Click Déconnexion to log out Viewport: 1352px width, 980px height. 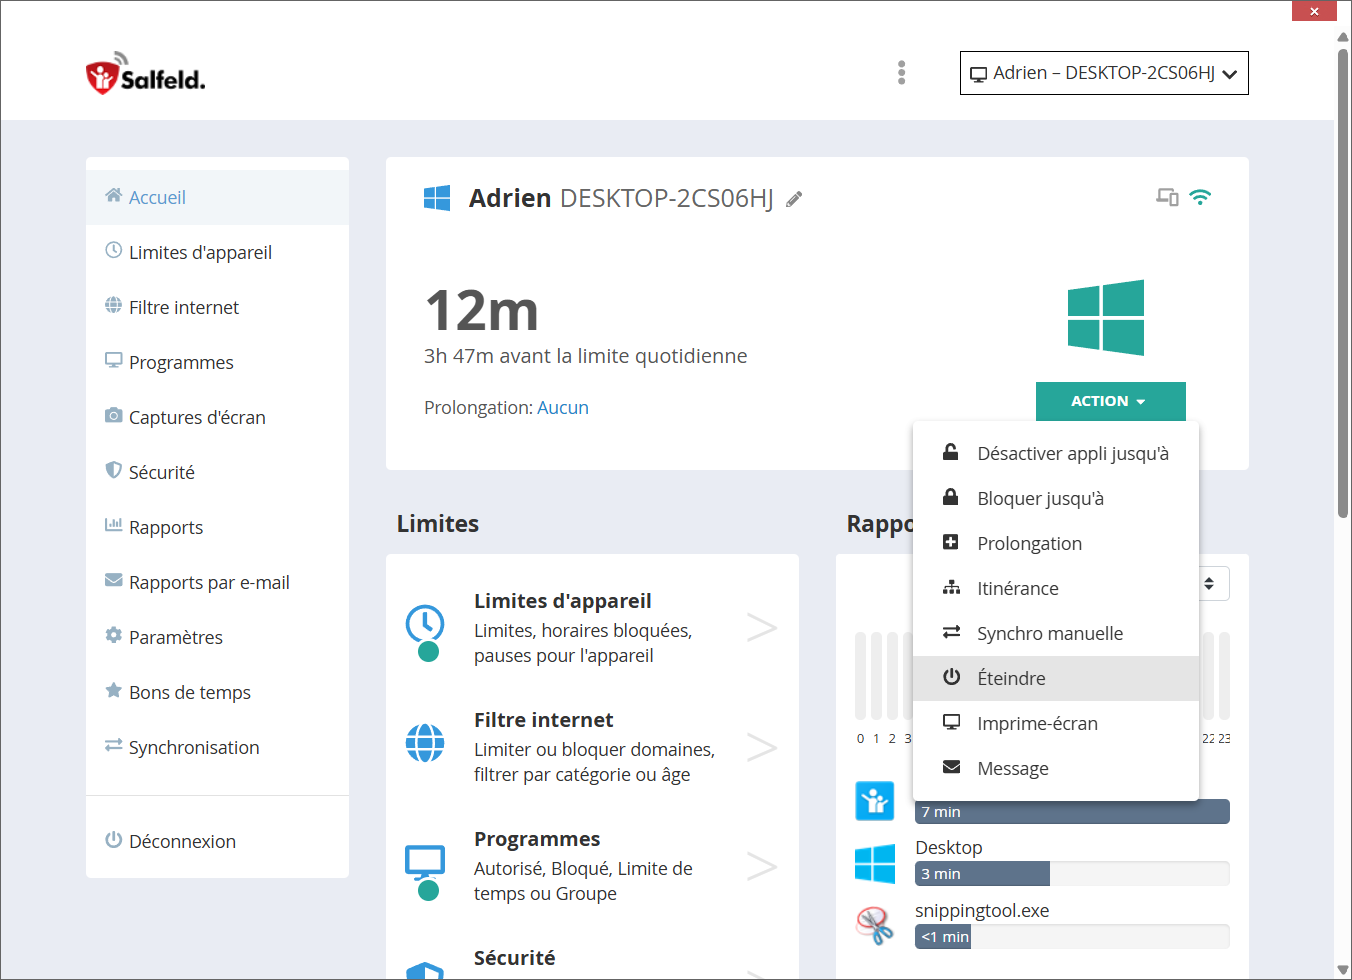217,841
